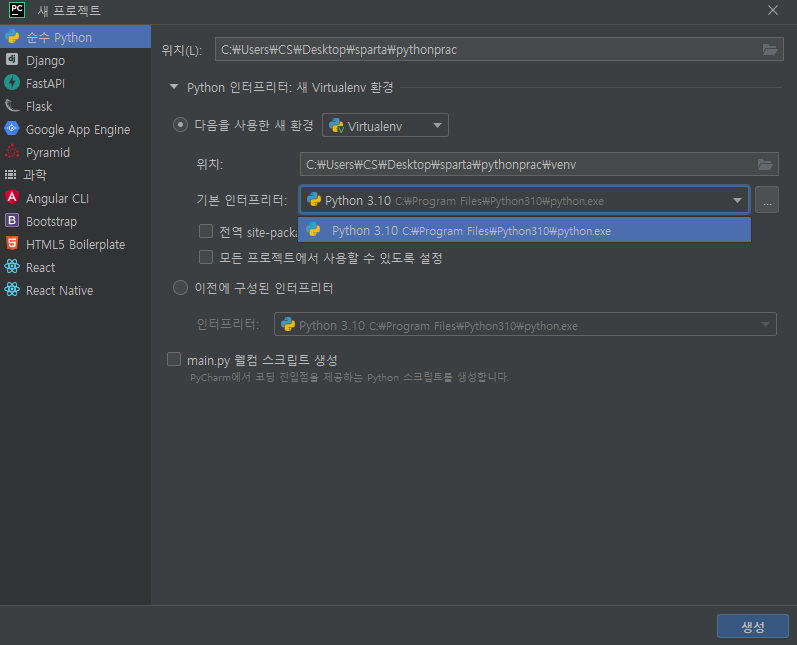The width and height of the screenshot is (797, 645).
Task: Check 모든 프로젝트에서 사용할 수 있도록 설정
Action: tap(206, 257)
